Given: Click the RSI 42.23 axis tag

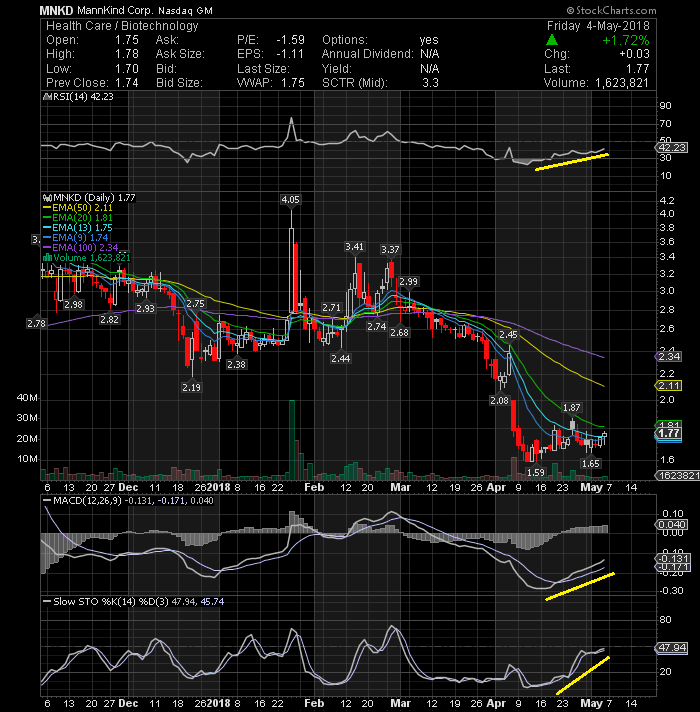Looking at the screenshot, I should (672, 148).
